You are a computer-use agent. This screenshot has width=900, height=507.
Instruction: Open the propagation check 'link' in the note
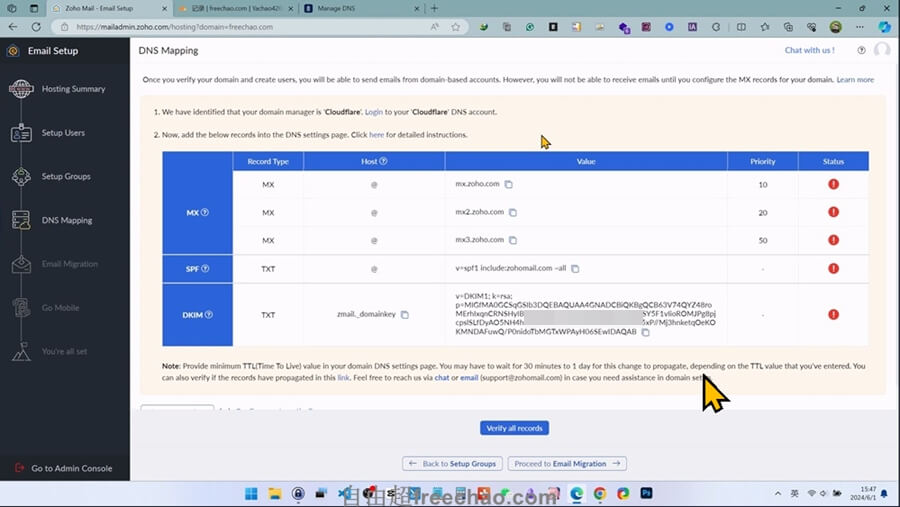(x=343, y=378)
